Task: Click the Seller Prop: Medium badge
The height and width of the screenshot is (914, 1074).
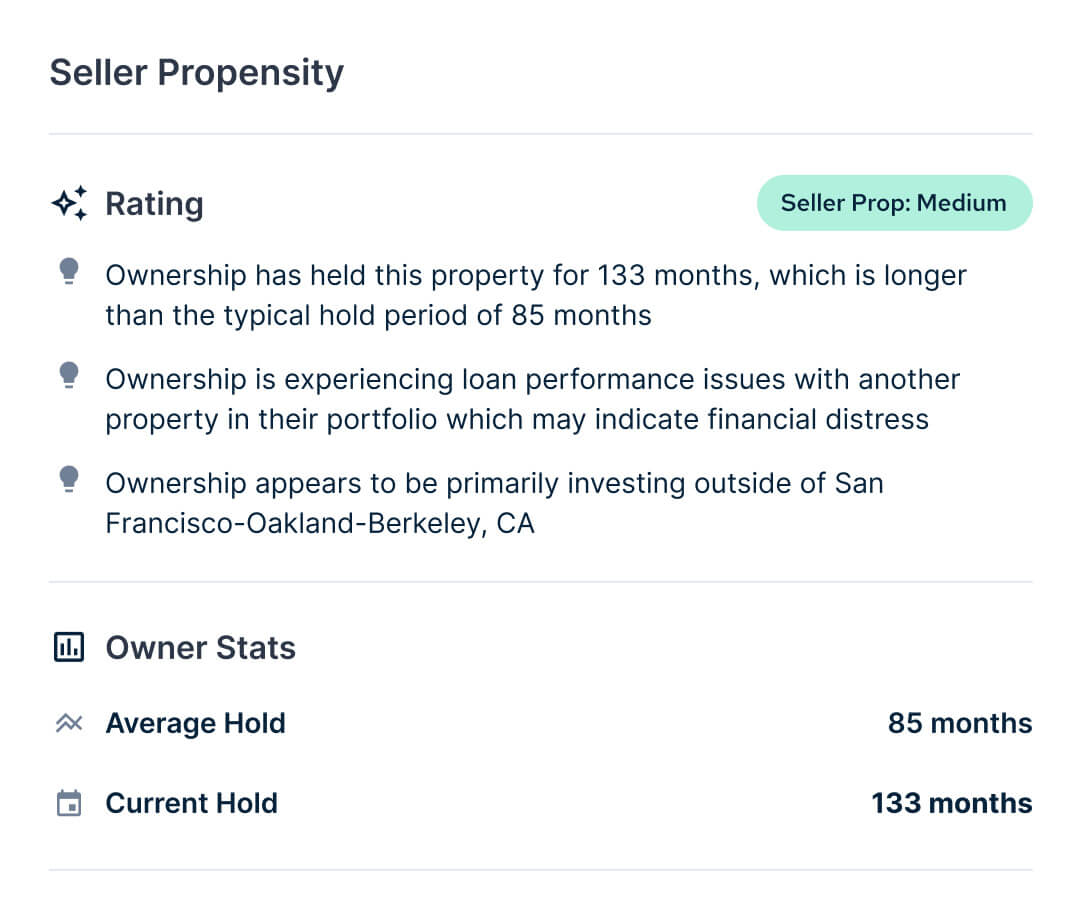Action: pos(893,203)
